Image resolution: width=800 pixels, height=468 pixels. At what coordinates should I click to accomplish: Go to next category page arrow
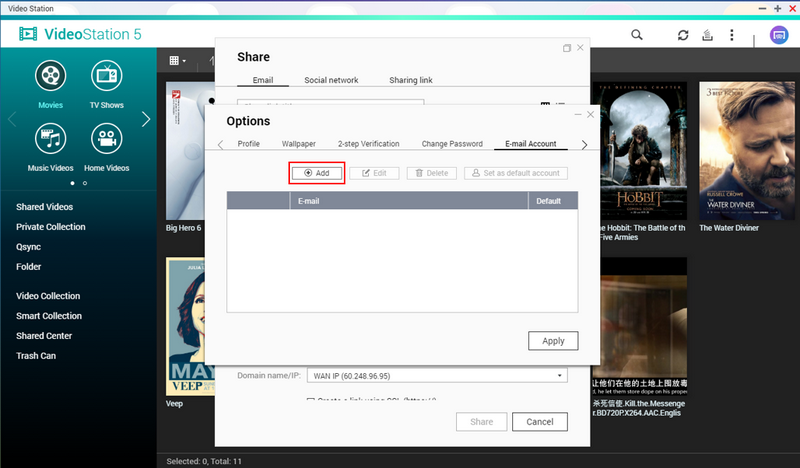point(146,119)
